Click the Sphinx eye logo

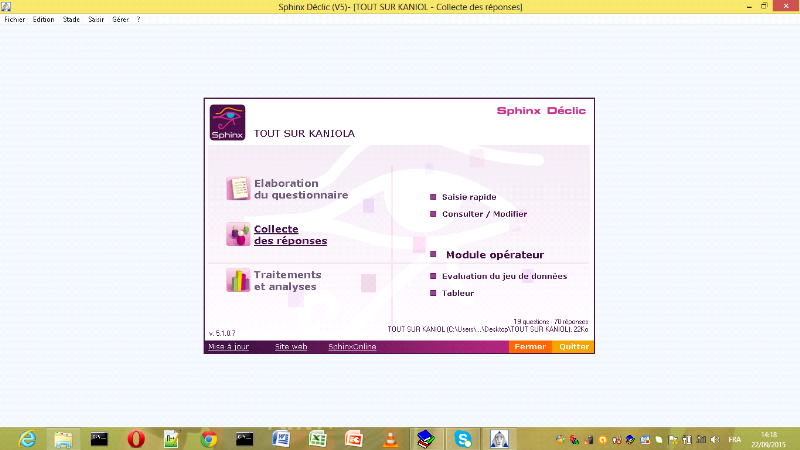coord(227,124)
